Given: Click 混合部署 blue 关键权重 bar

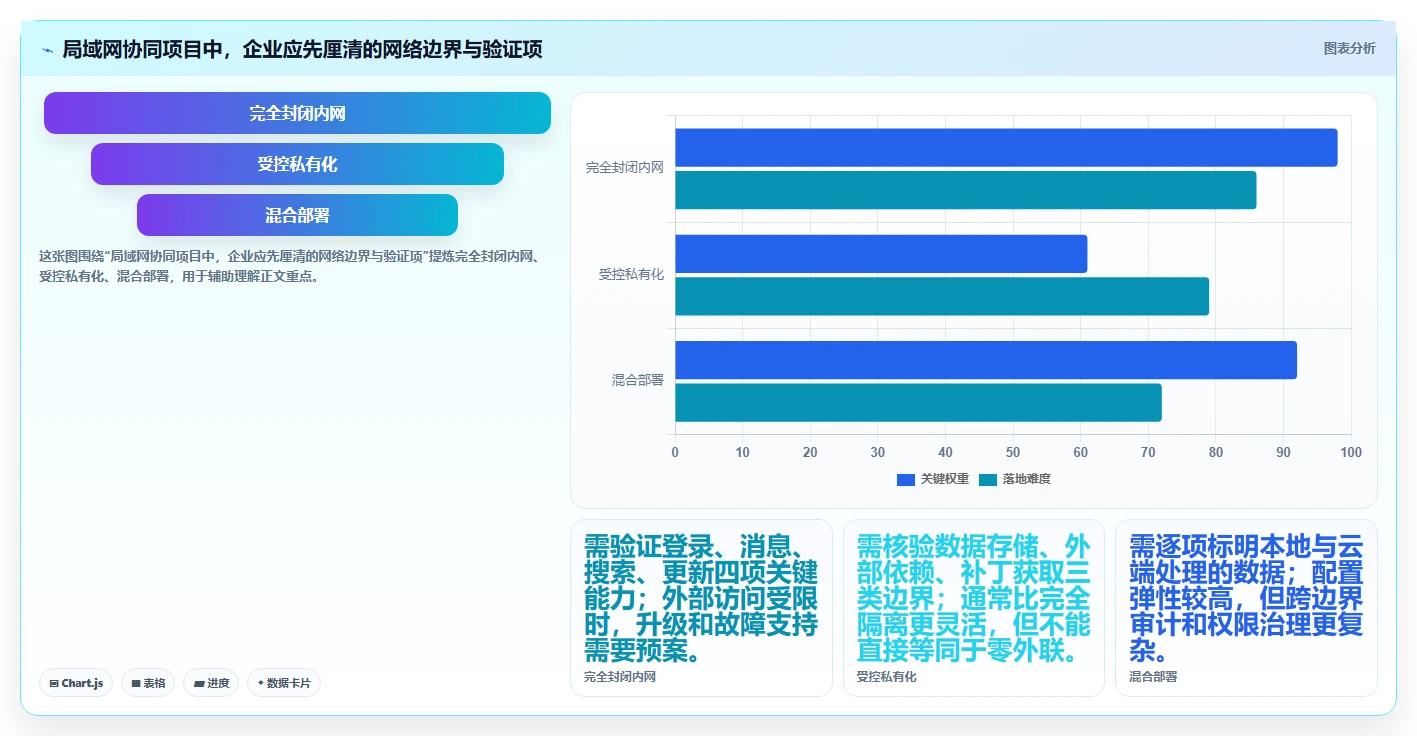Looking at the screenshot, I should (x=986, y=360).
